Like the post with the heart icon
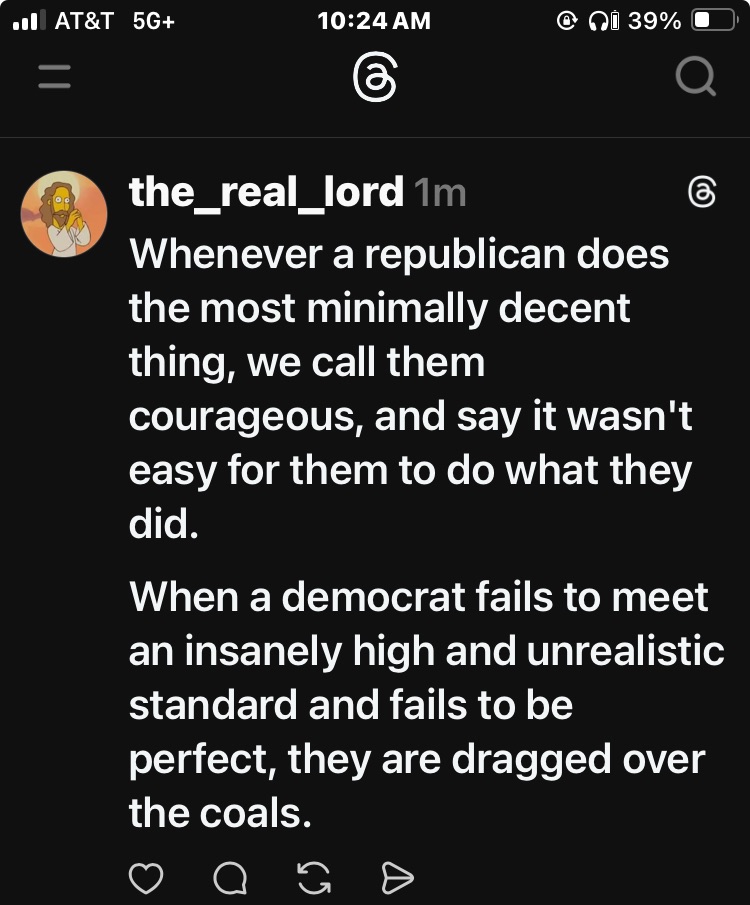Screen dimensions: 750x905 pyautogui.click(x=147, y=879)
